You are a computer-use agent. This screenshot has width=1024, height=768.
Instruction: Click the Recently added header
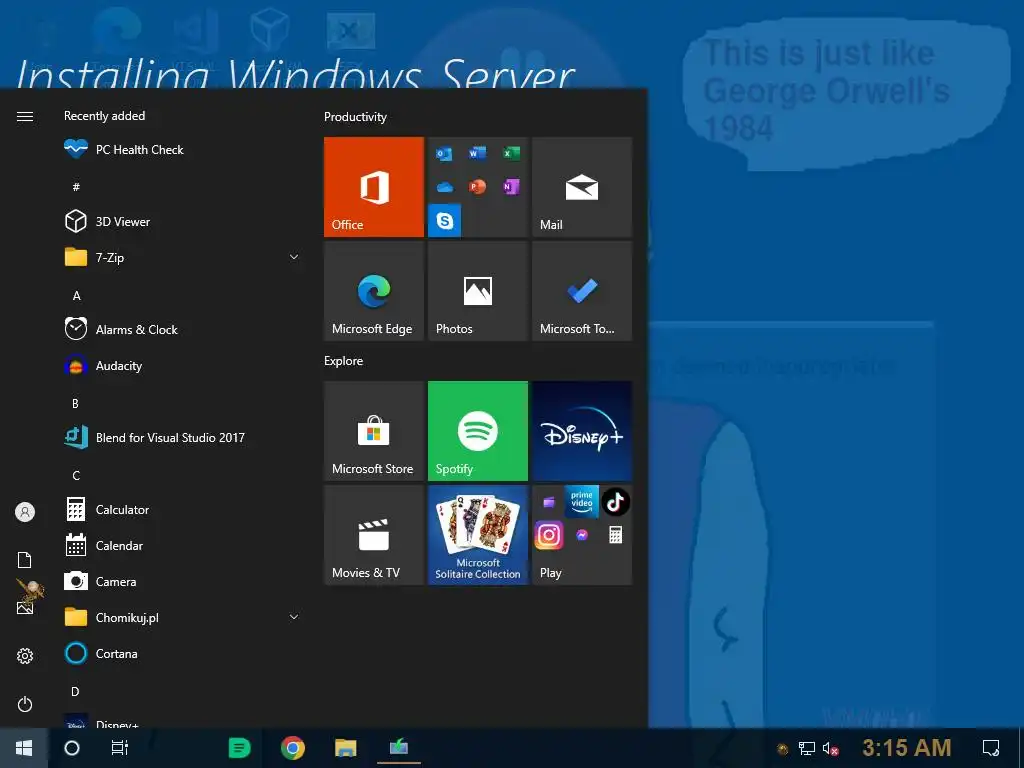click(x=104, y=116)
